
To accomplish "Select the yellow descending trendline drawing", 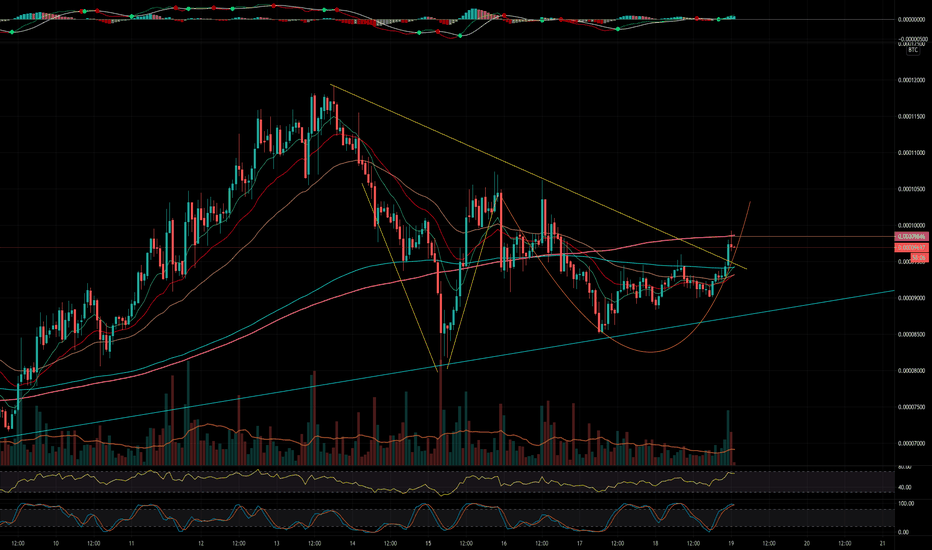I will click(x=538, y=177).
